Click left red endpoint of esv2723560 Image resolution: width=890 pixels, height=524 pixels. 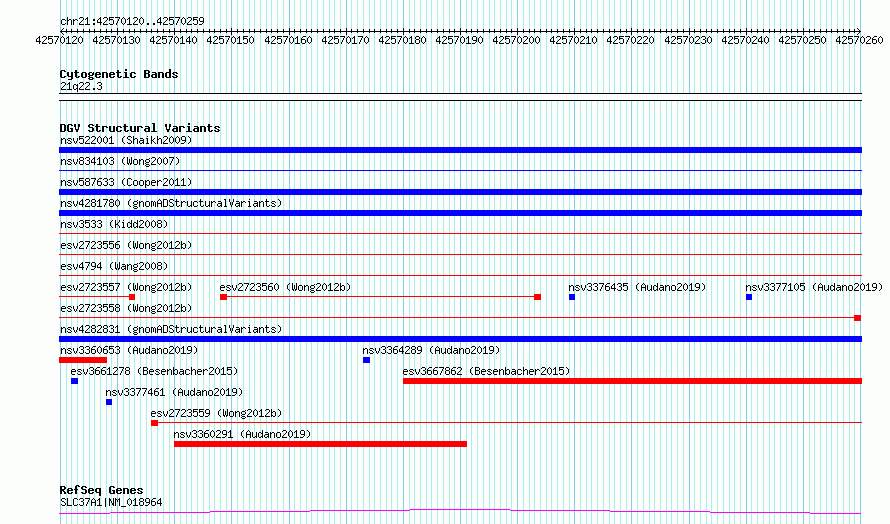coord(224,297)
